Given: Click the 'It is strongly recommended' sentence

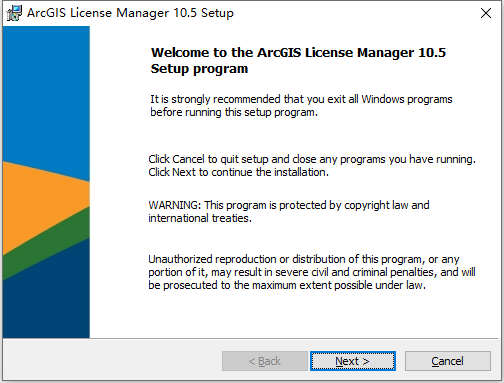Looking at the screenshot, I should coord(301,99).
